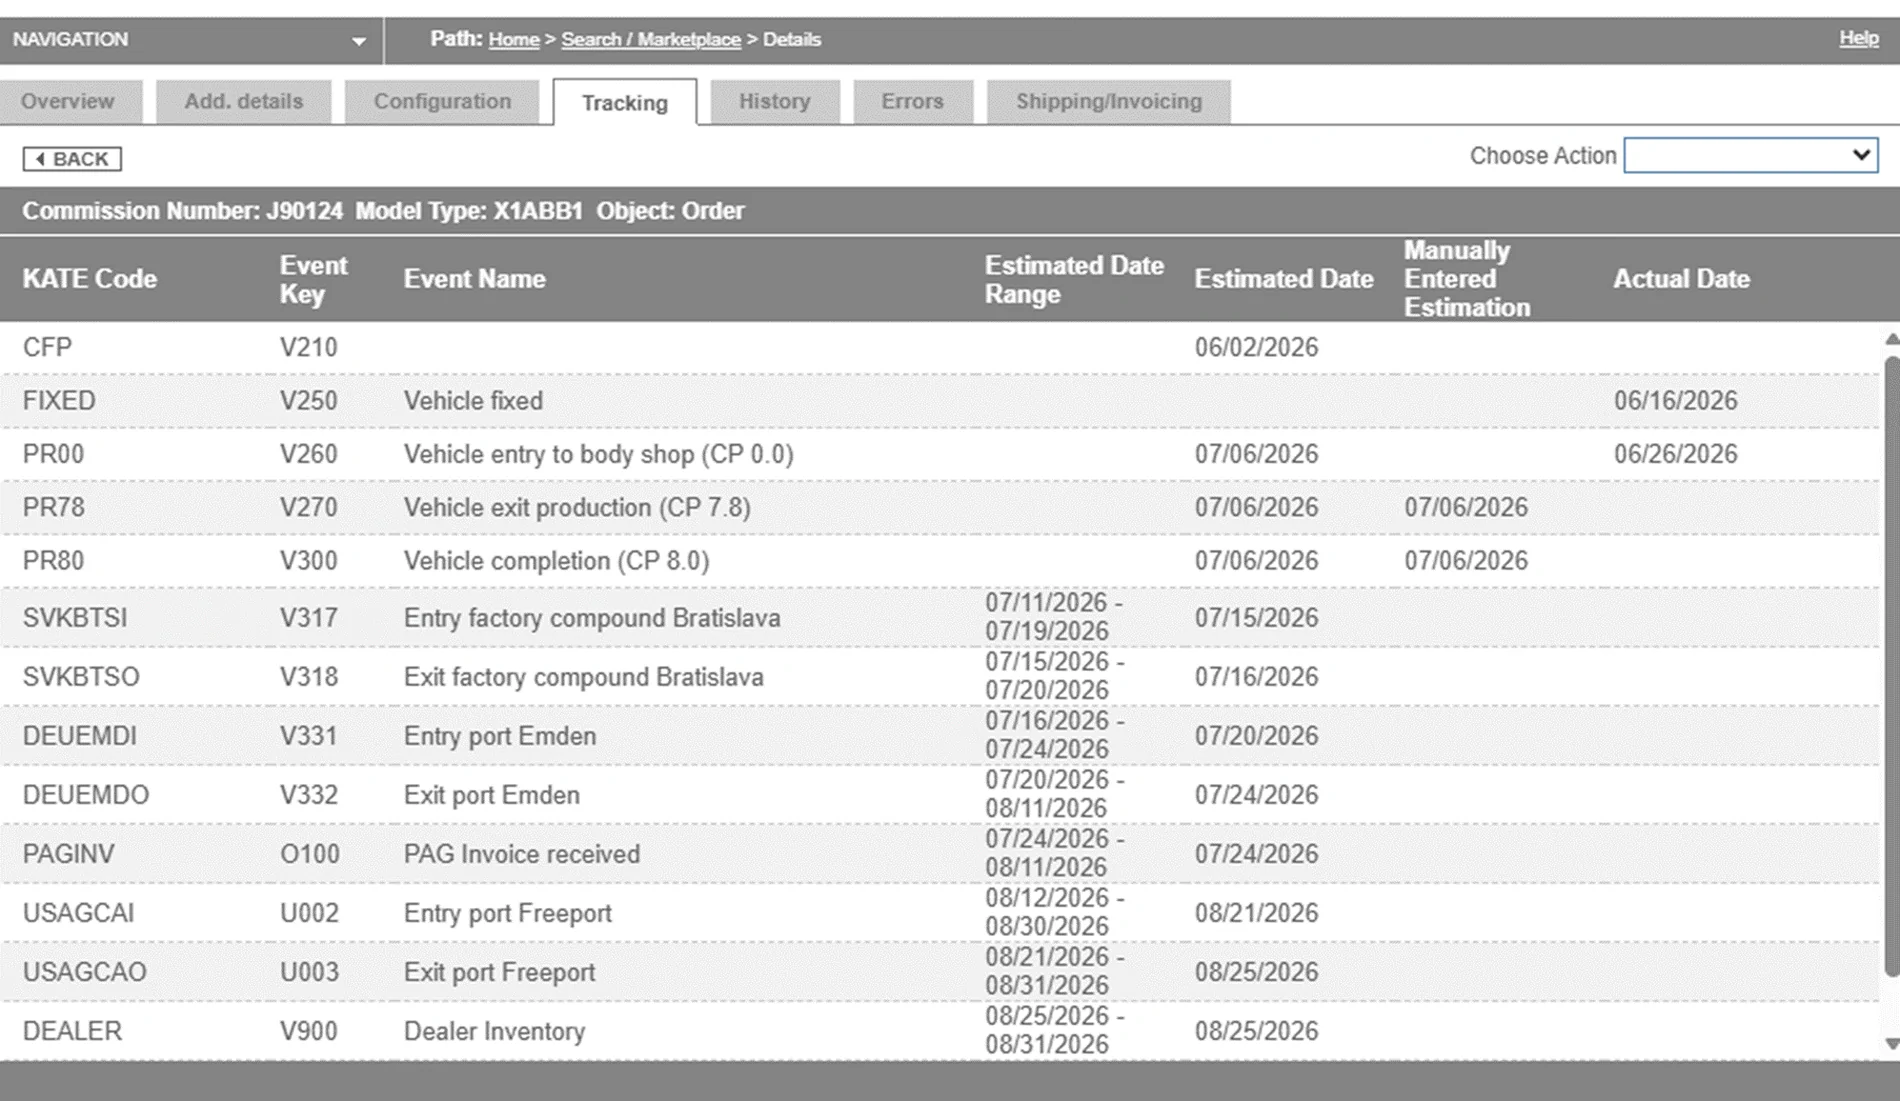Click the PR00 code cell
The width and height of the screenshot is (1900, 1101).
[x=53, y=454]
